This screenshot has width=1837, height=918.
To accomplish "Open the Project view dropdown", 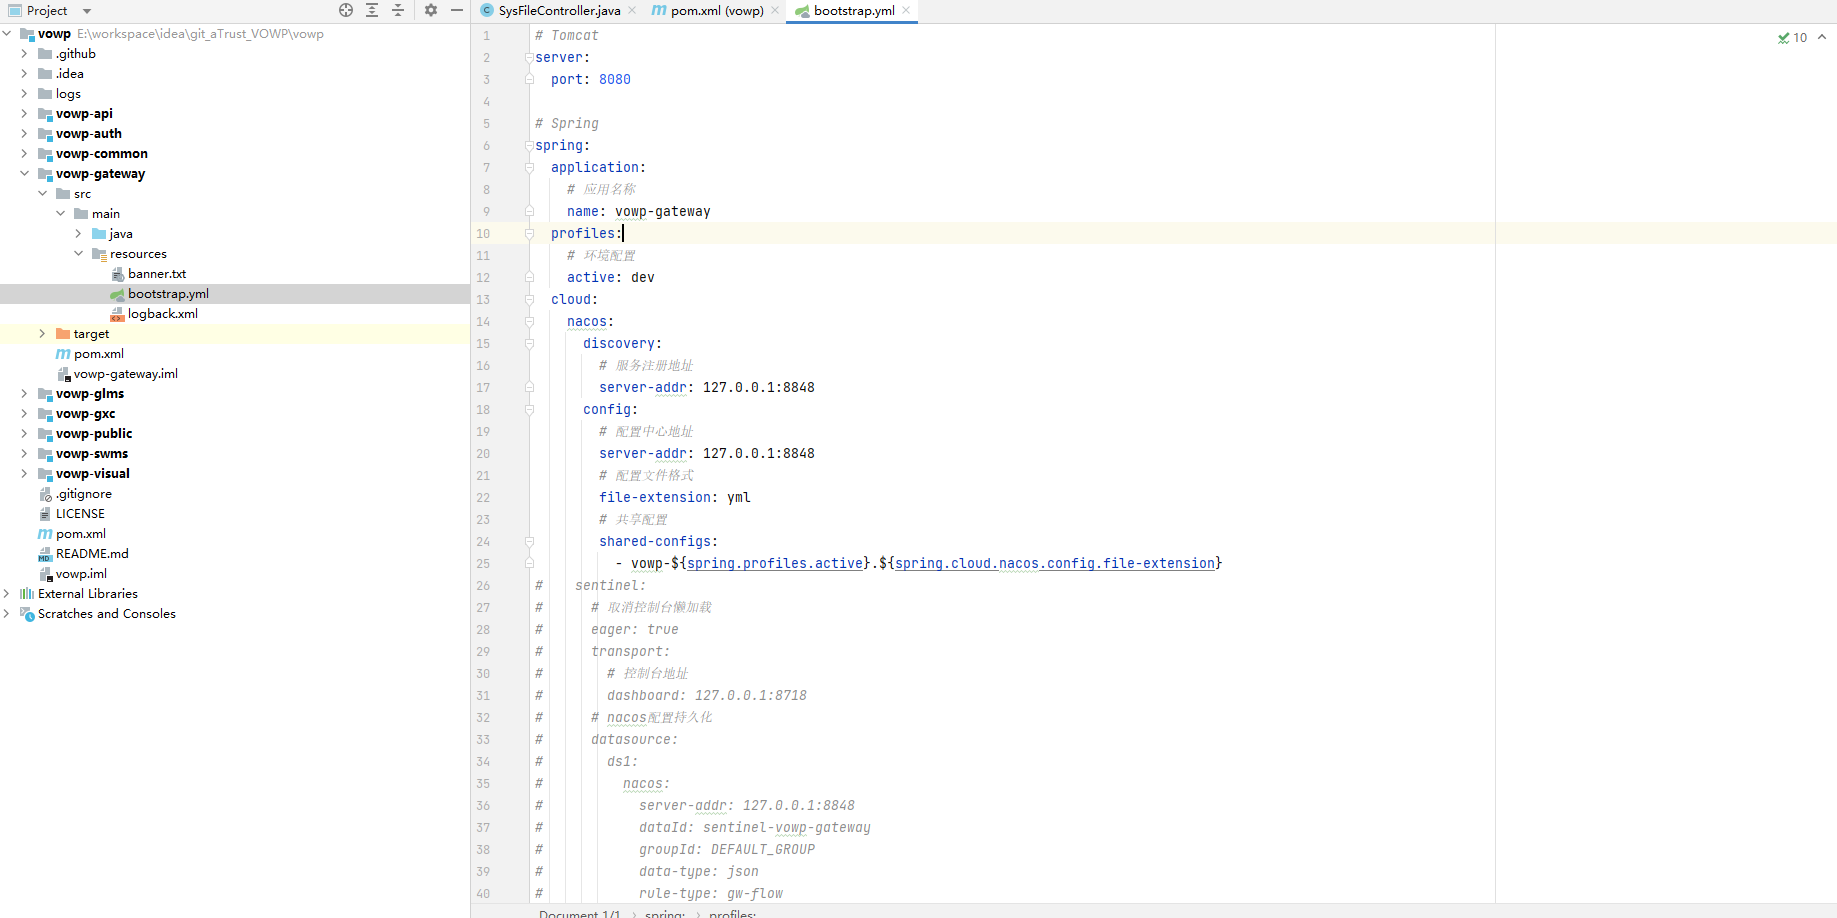I will pos(87,11).
